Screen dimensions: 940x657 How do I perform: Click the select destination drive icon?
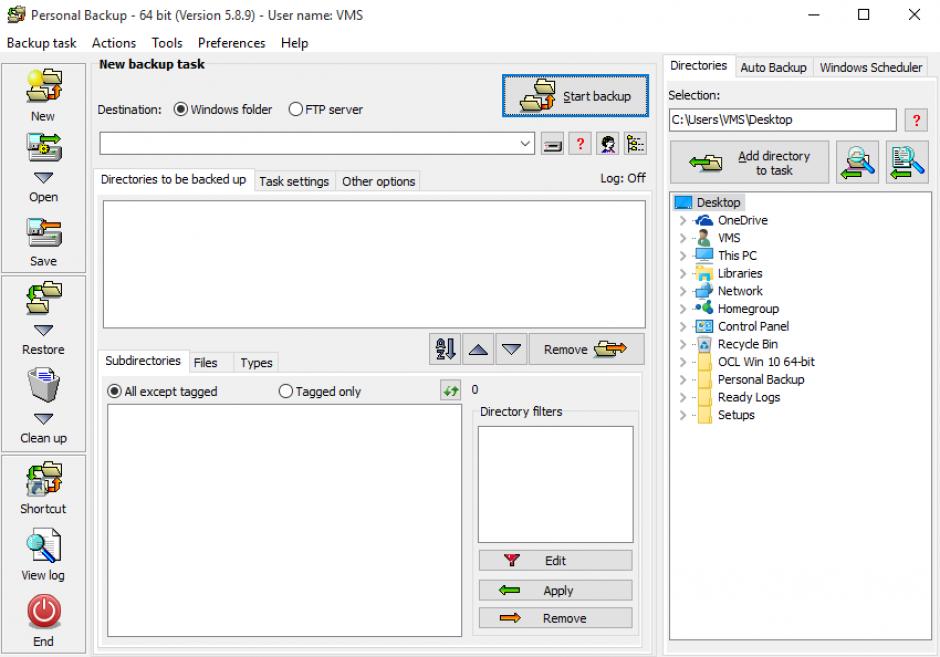point(552,144)
